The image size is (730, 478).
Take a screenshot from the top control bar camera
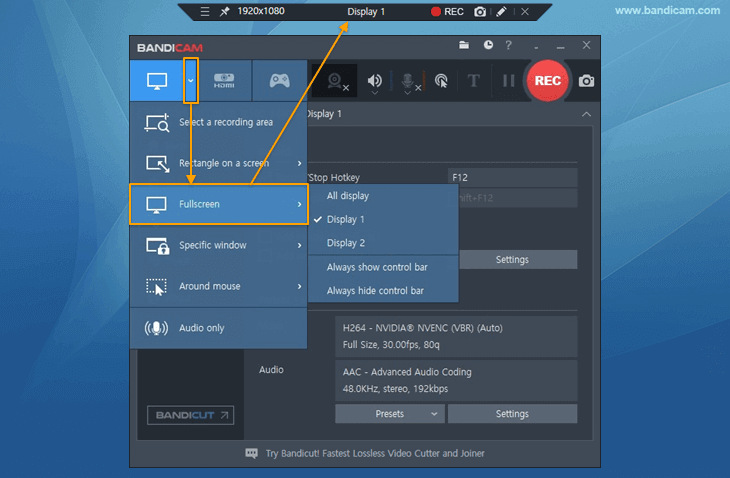[x=480, y=12]
